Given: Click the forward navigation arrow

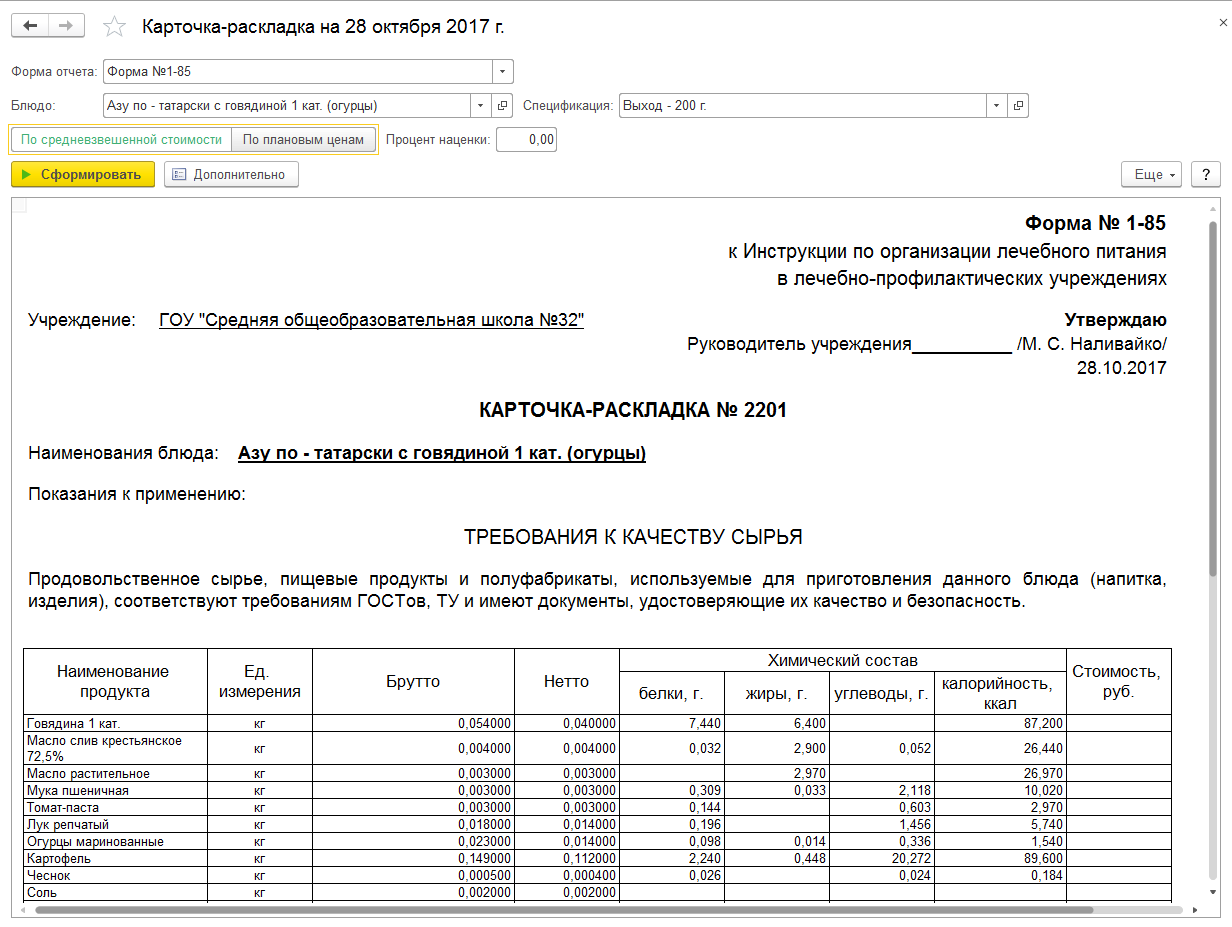Looking at the screenshot, I should coord(66,26).
